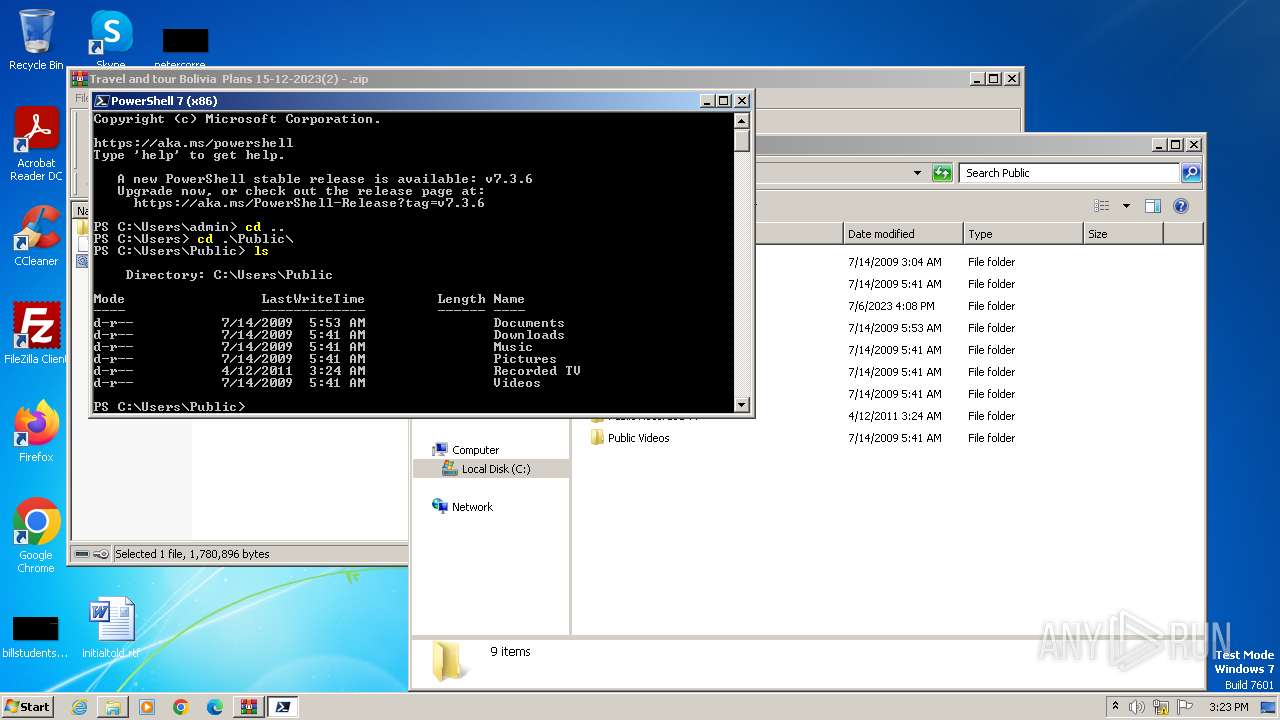Toggle the preview pane in Explorer

(x=1153, y=206)
